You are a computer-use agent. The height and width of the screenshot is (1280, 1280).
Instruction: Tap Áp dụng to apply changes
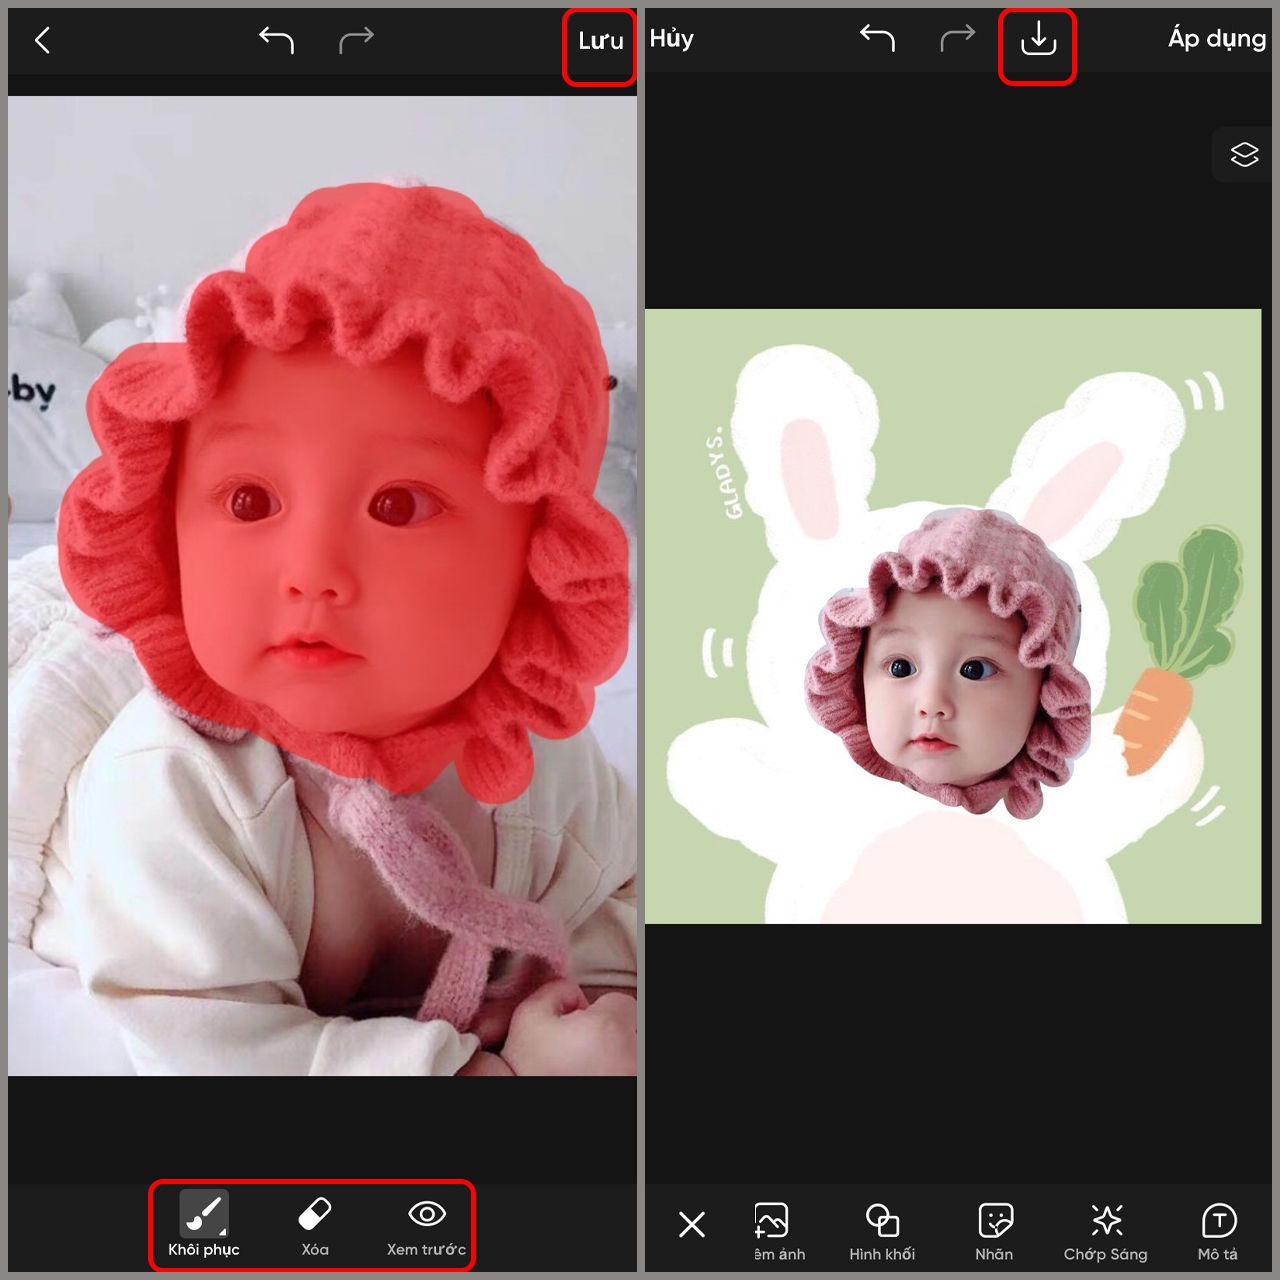[x=1217, y=39]
